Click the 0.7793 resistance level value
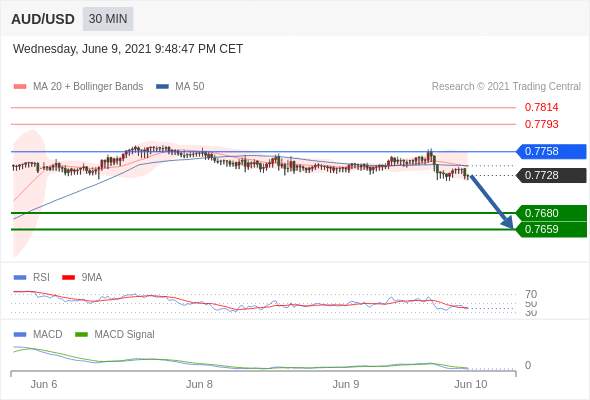This screenshot has width=590, height=400. pyautogui.click(x=541, y=124)
